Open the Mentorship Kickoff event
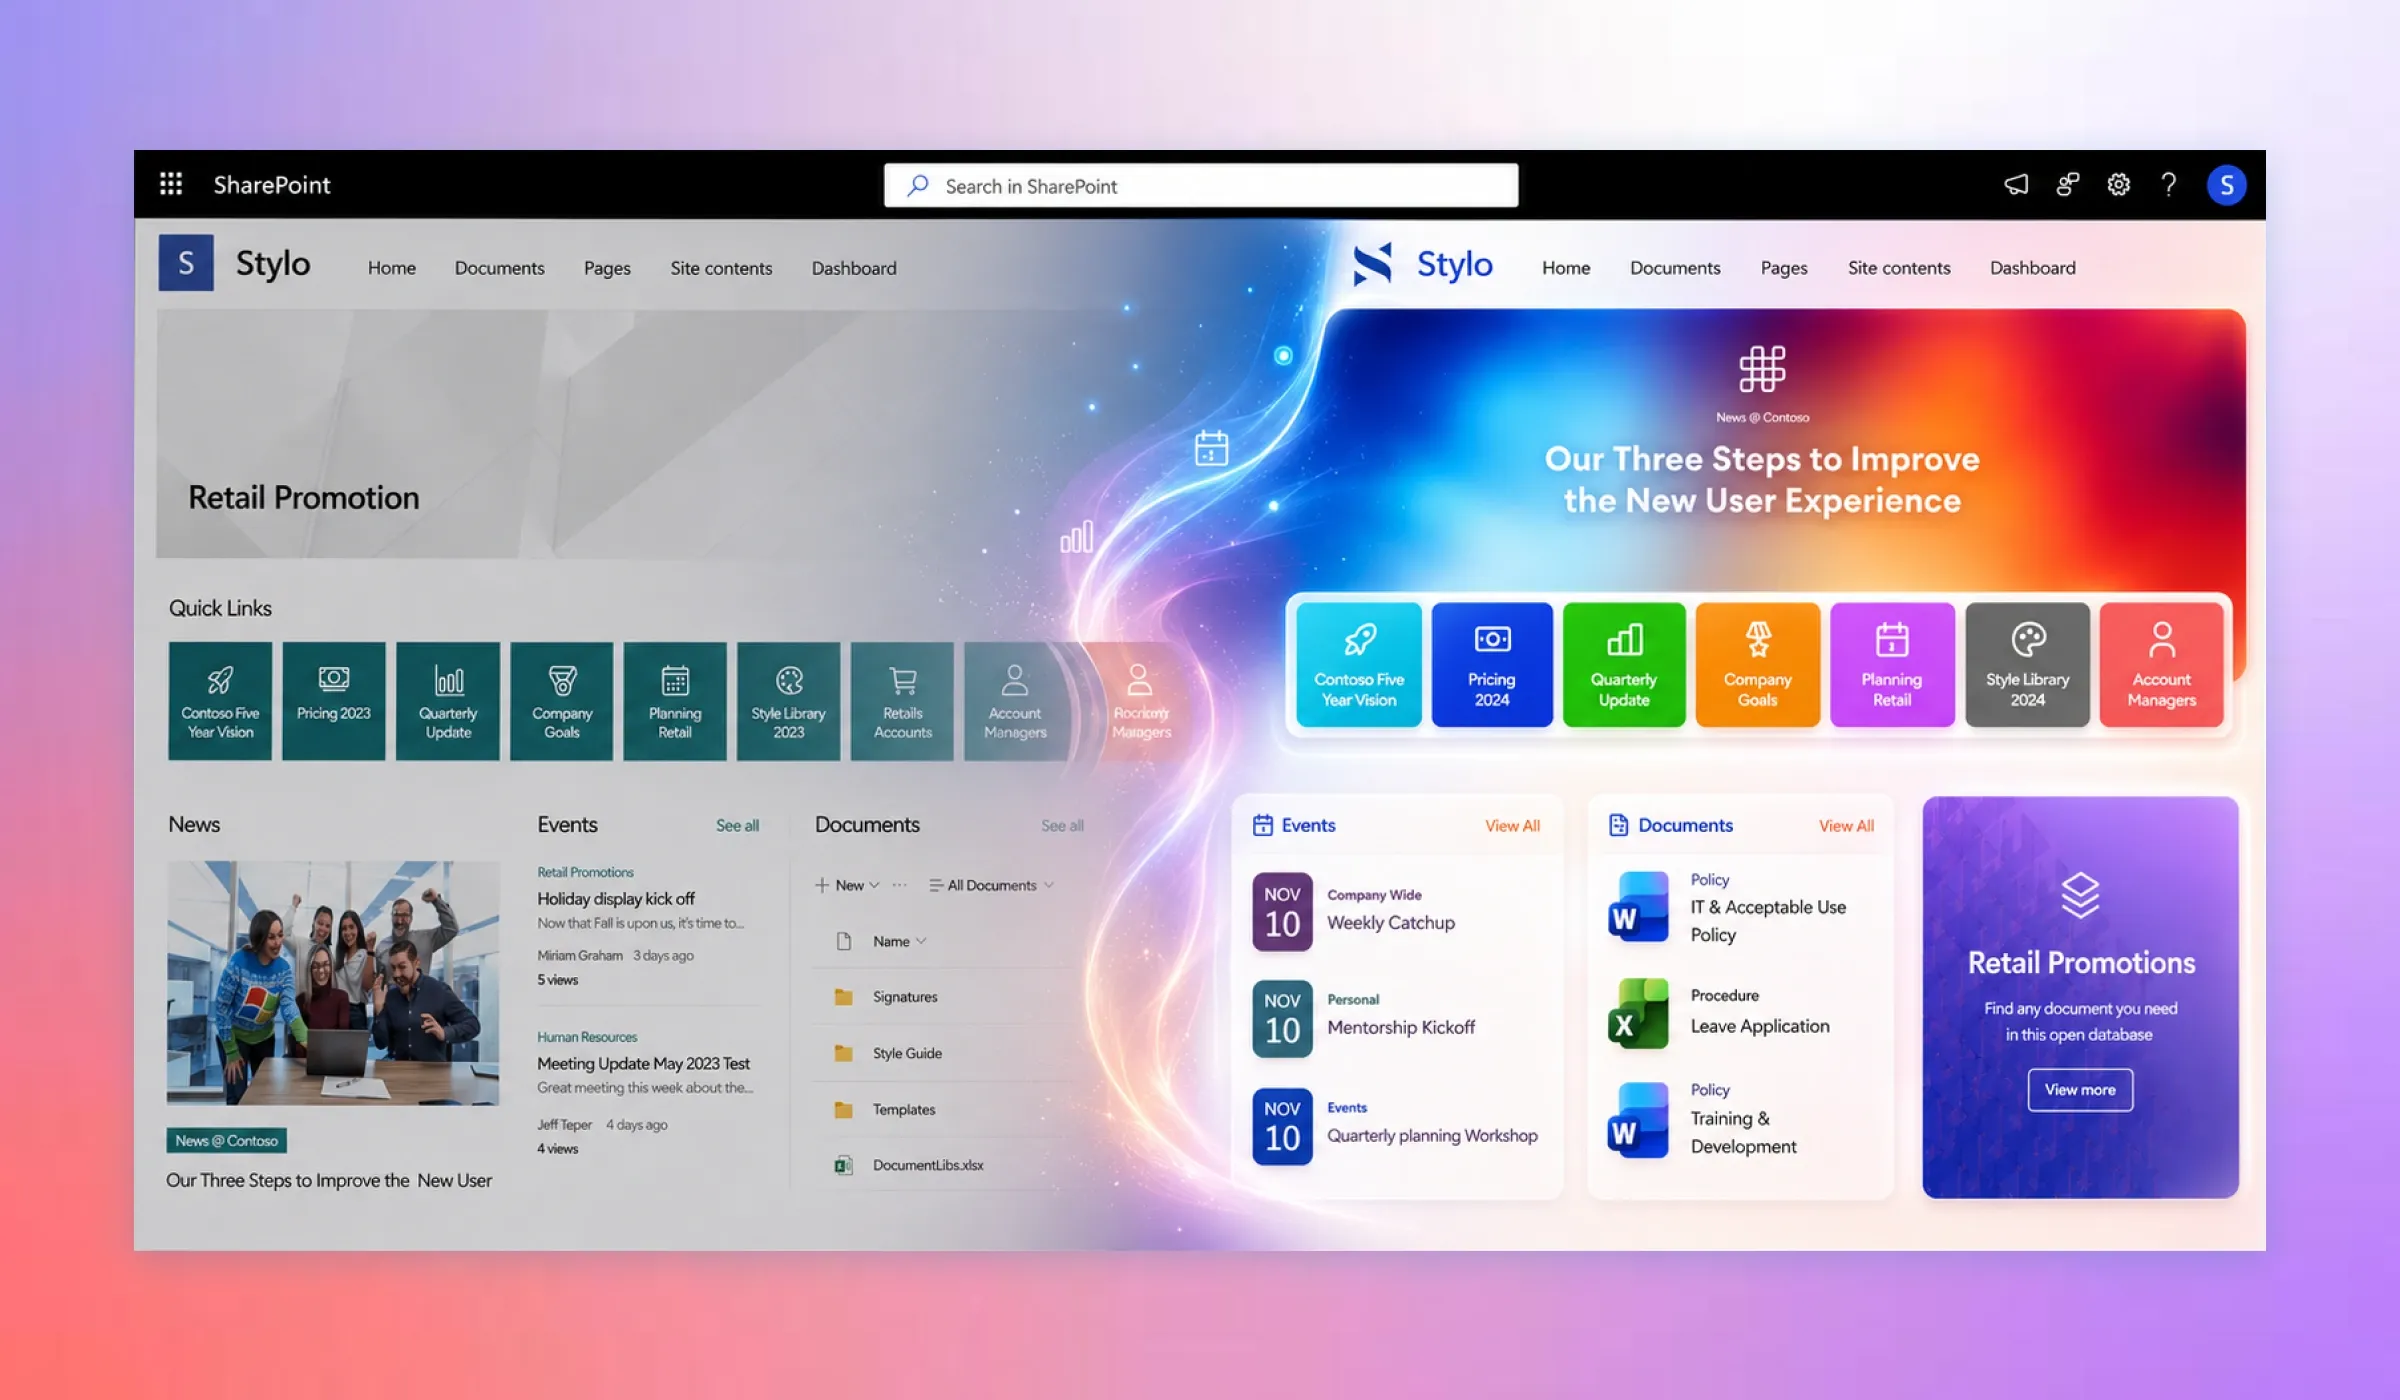This screenshot has height=1400, width=2400. click(x=1401, y=1027)
